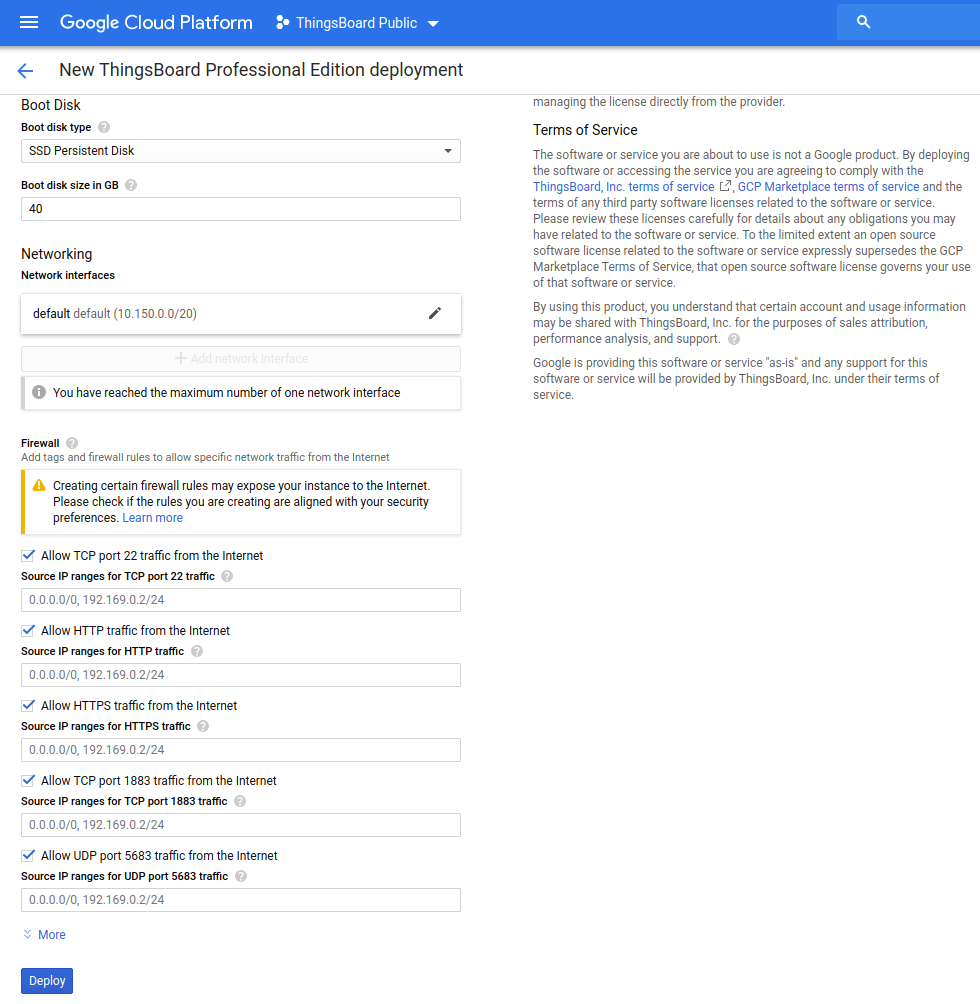
Task: Open ThingsBoard, Inc. terms of service link
Action: 623,186
